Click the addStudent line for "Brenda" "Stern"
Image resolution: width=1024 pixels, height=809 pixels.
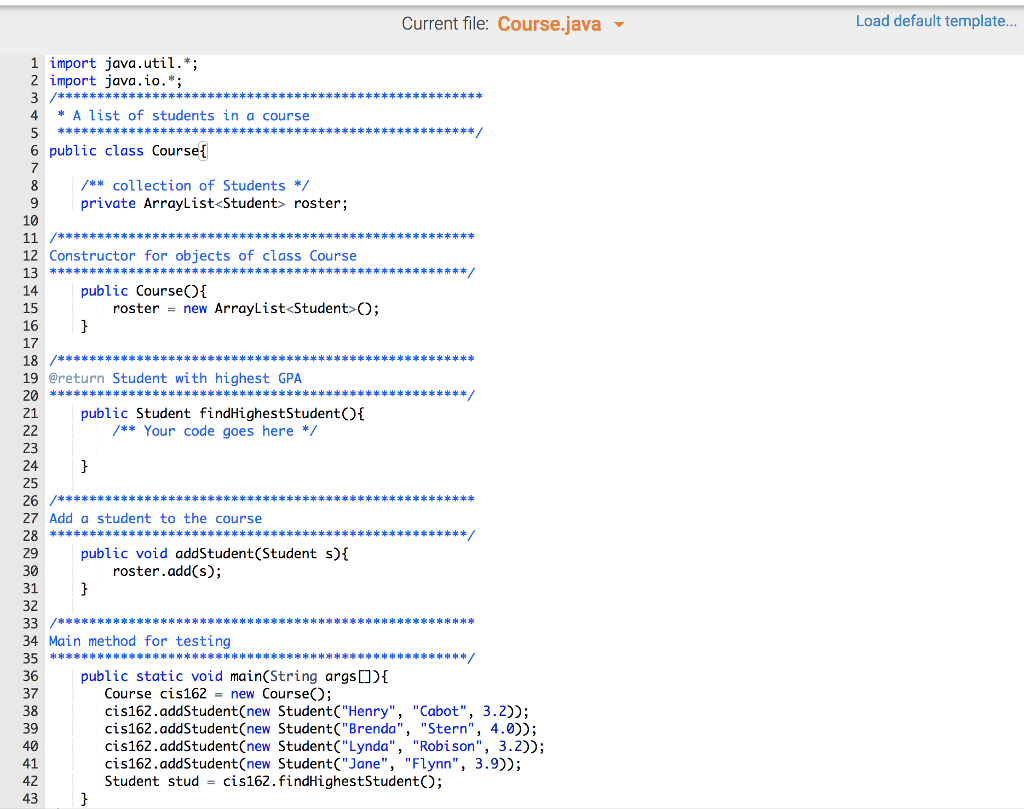click(x=321, y=729)
